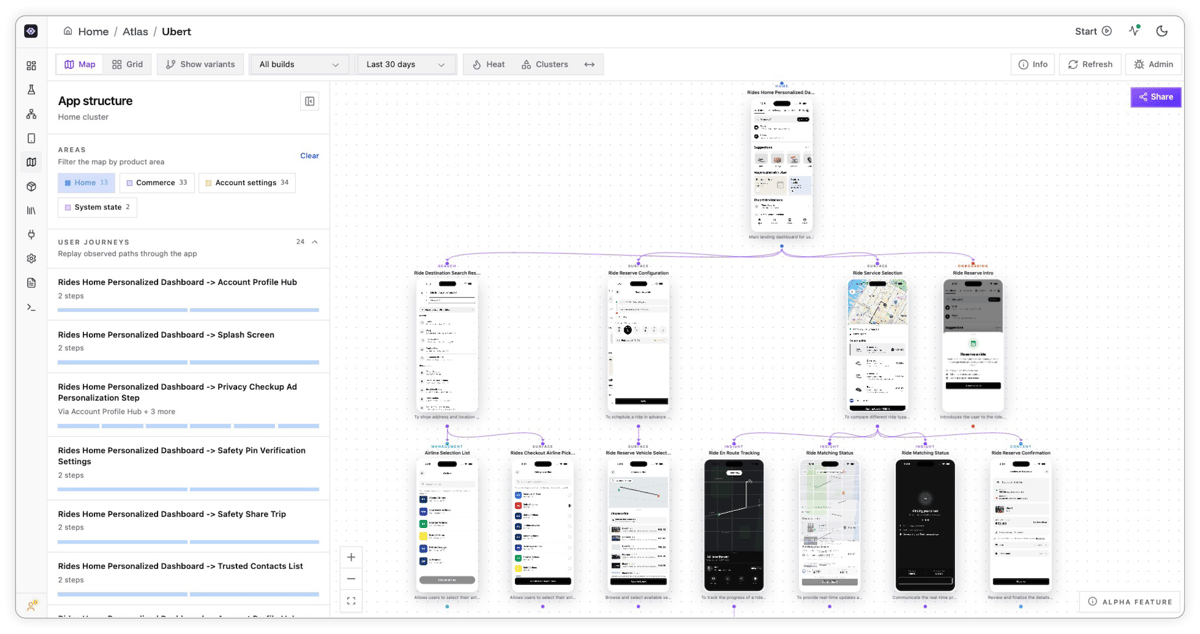
Task: Click the Airline Selection List screen thumbnail
Action: [447, 525]
